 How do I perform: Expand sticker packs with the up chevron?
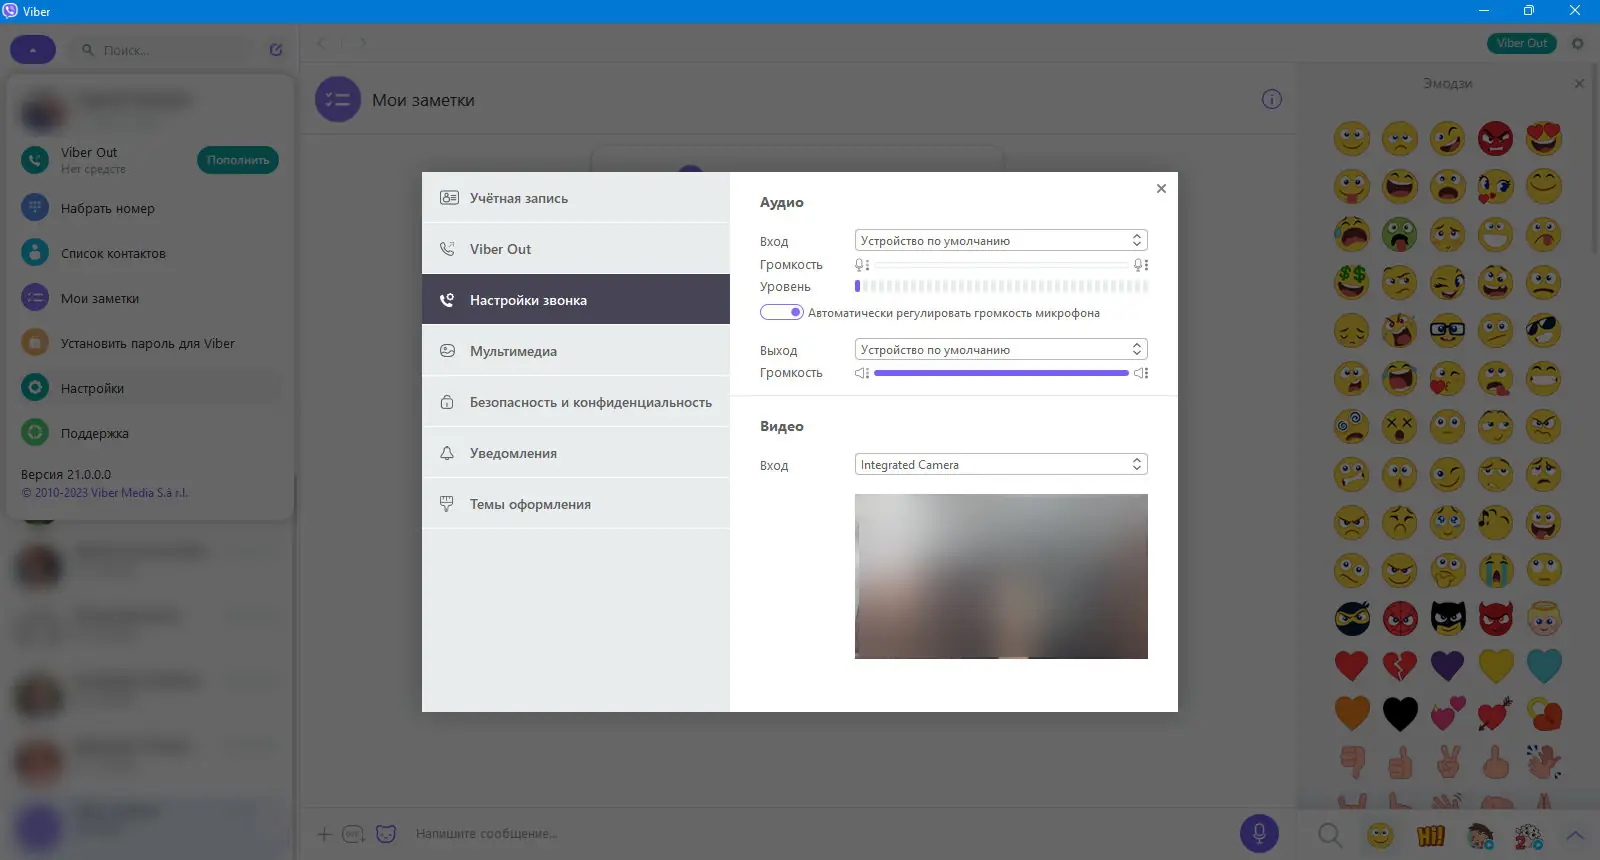[1575, 835]
